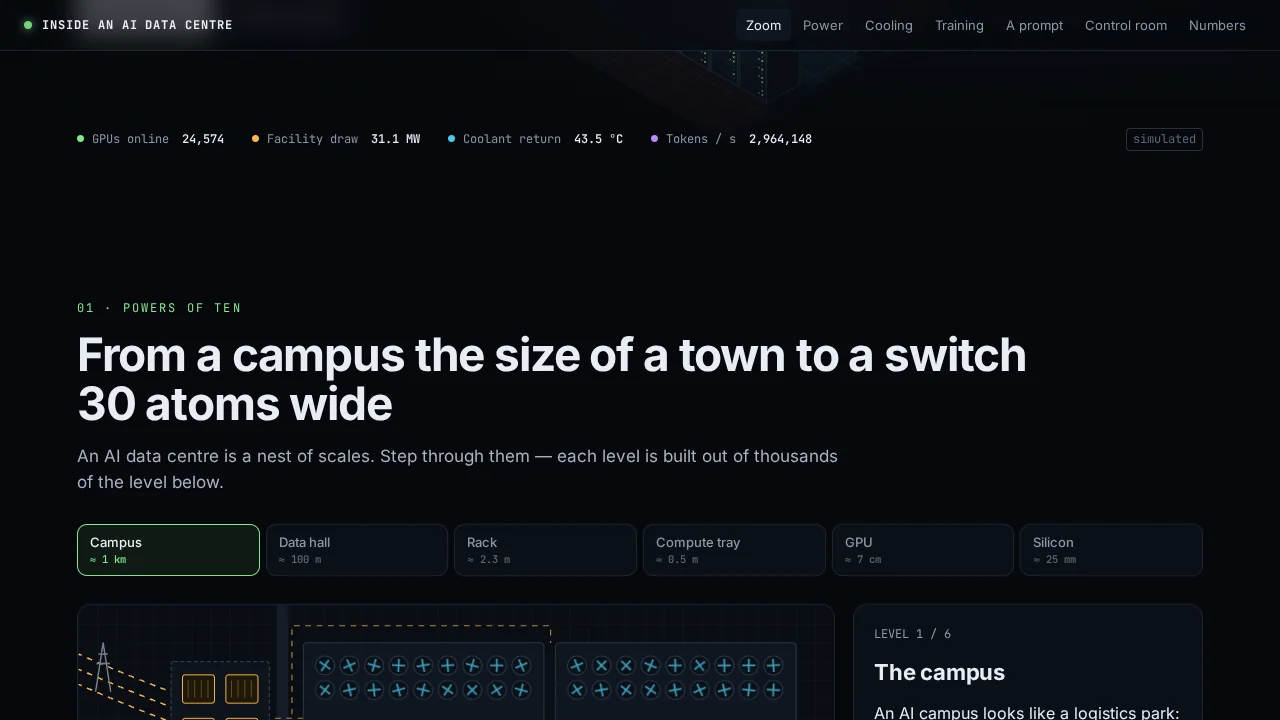This screenshot has width=1280, height=720.
Task: Click the Tokens per second value 2,964,148
Action: [x=780, y=139]
